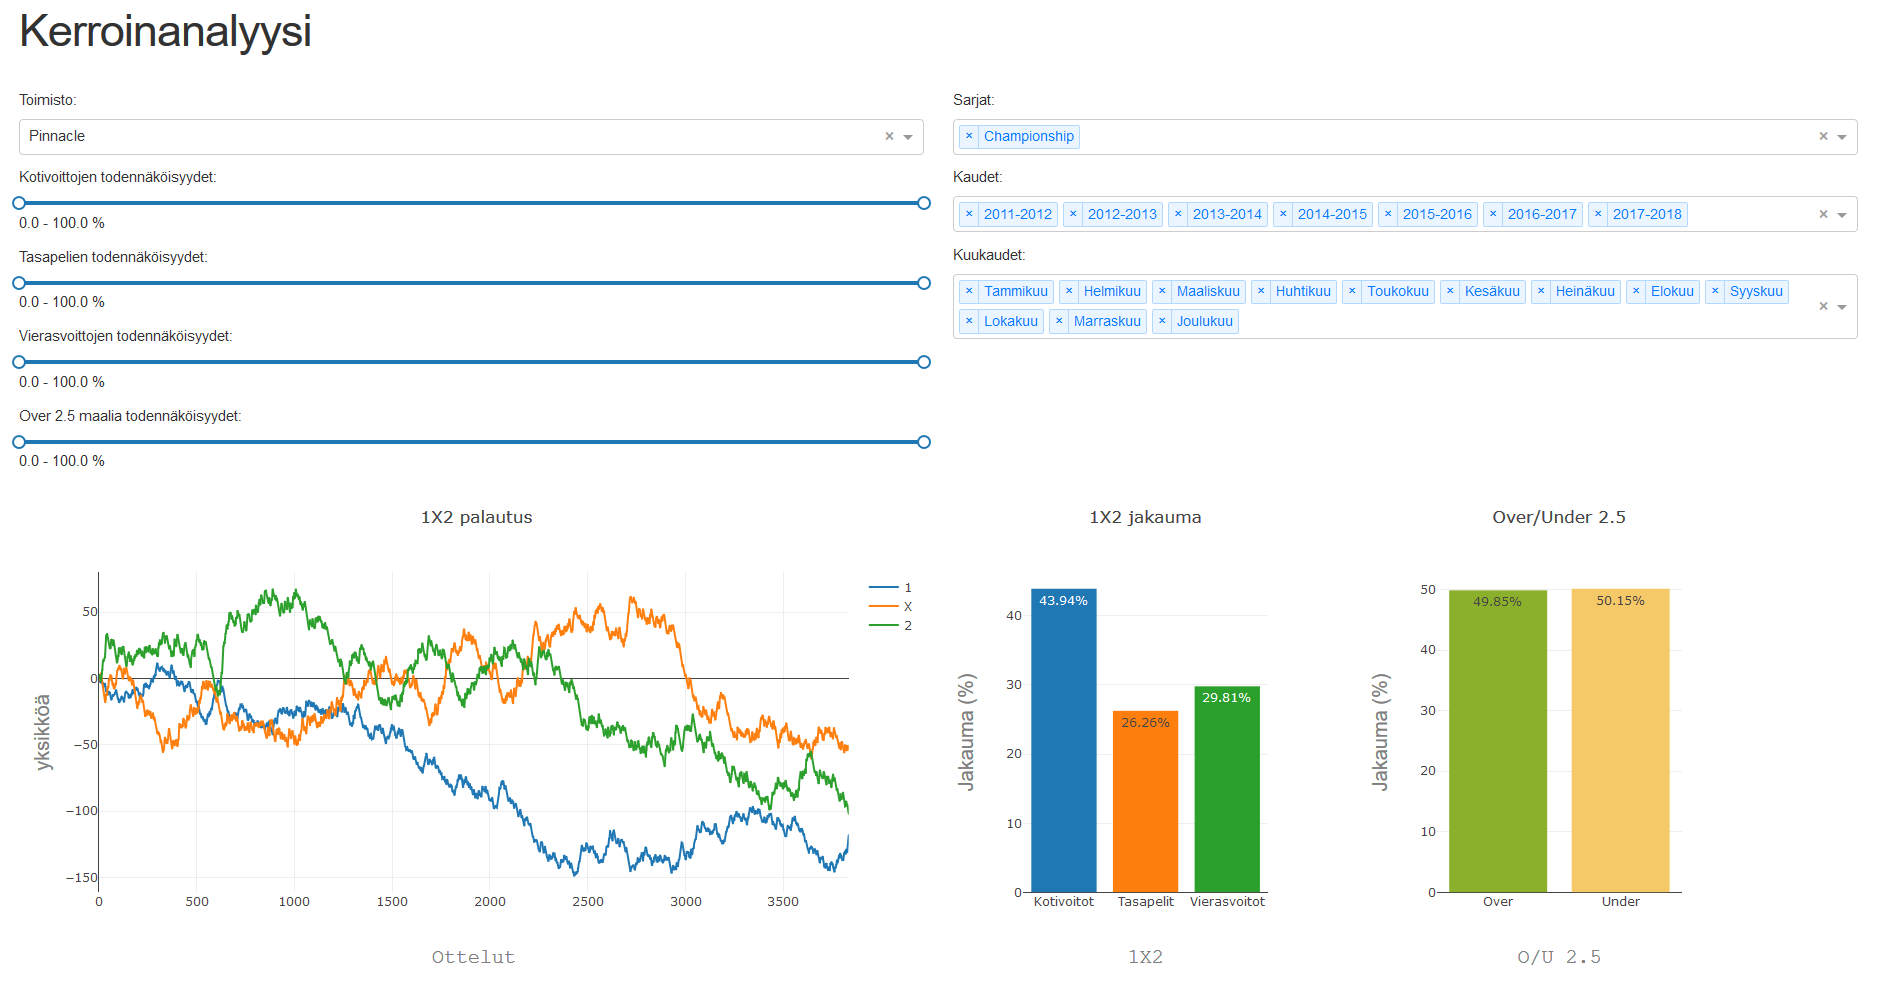Click the left handle of Kotivoittojen slider
This screenshot has height=997, width=1881.
tap(19, 203)
